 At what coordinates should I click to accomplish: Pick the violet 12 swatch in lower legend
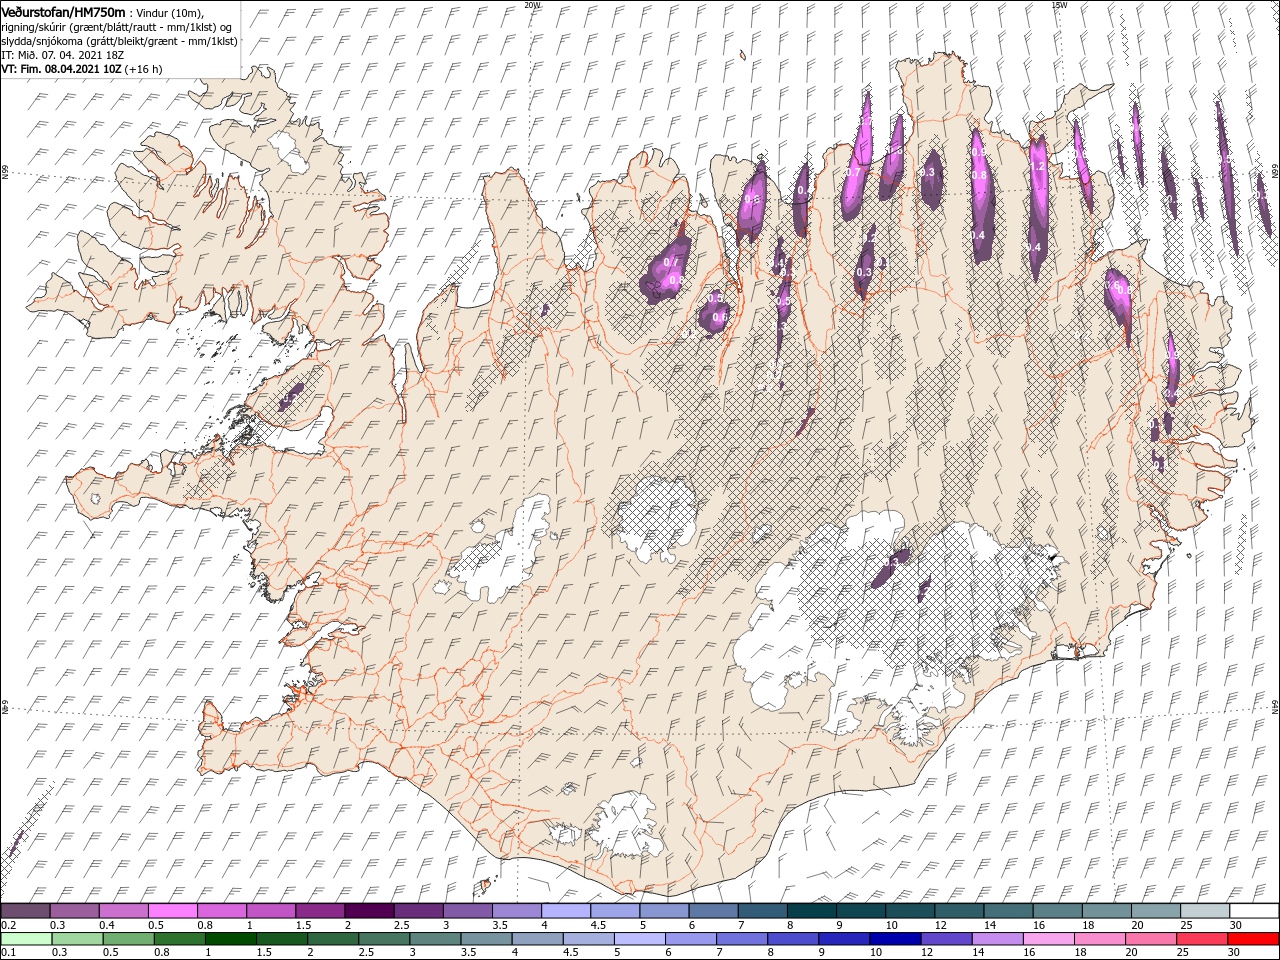946,939
